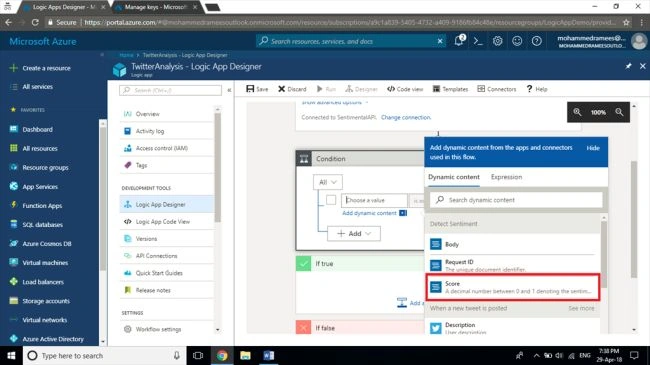The height and width of the screenshot is (365, 650).
Task: Open the help question mark icon
Action: [x=536, y=41]
